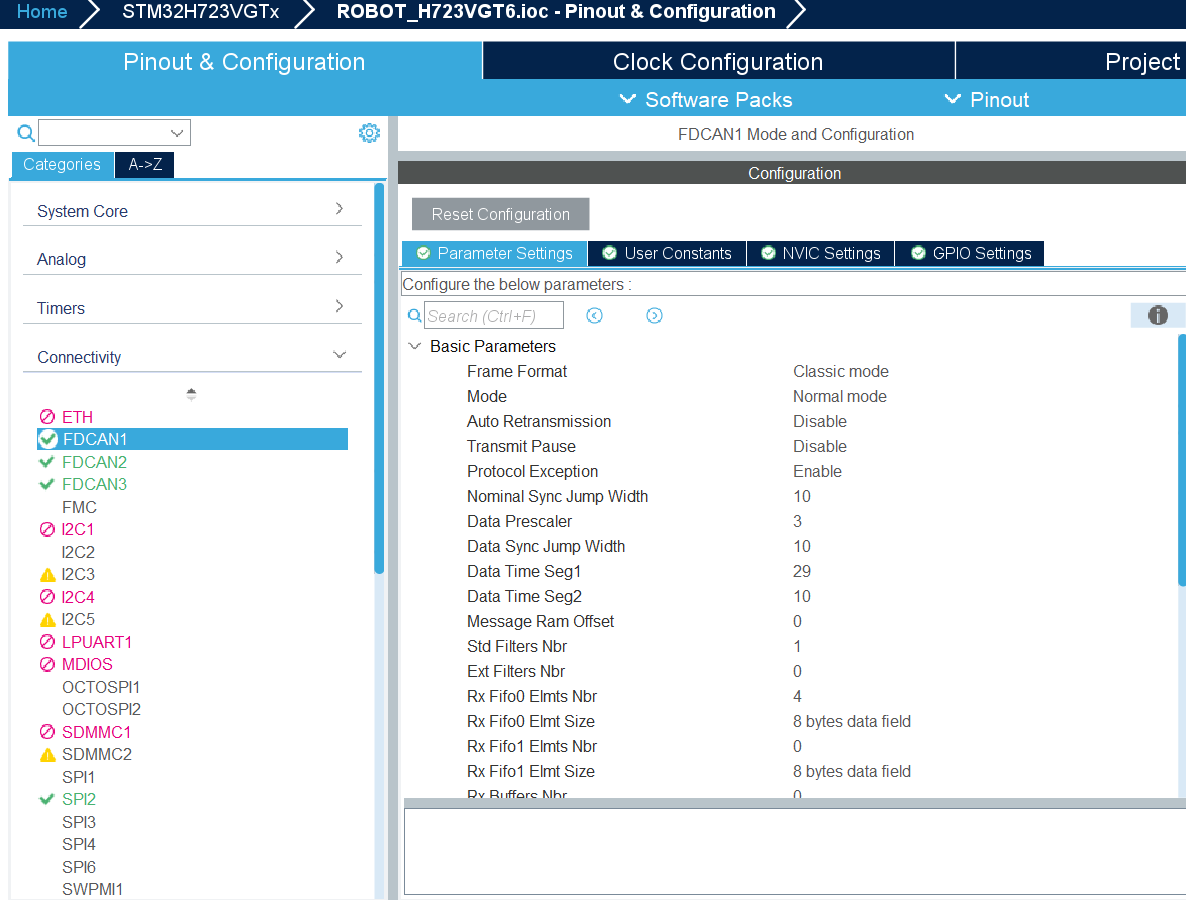Click the green check icon beside FDCAN3
The image size is (1186, 900).
47,484
